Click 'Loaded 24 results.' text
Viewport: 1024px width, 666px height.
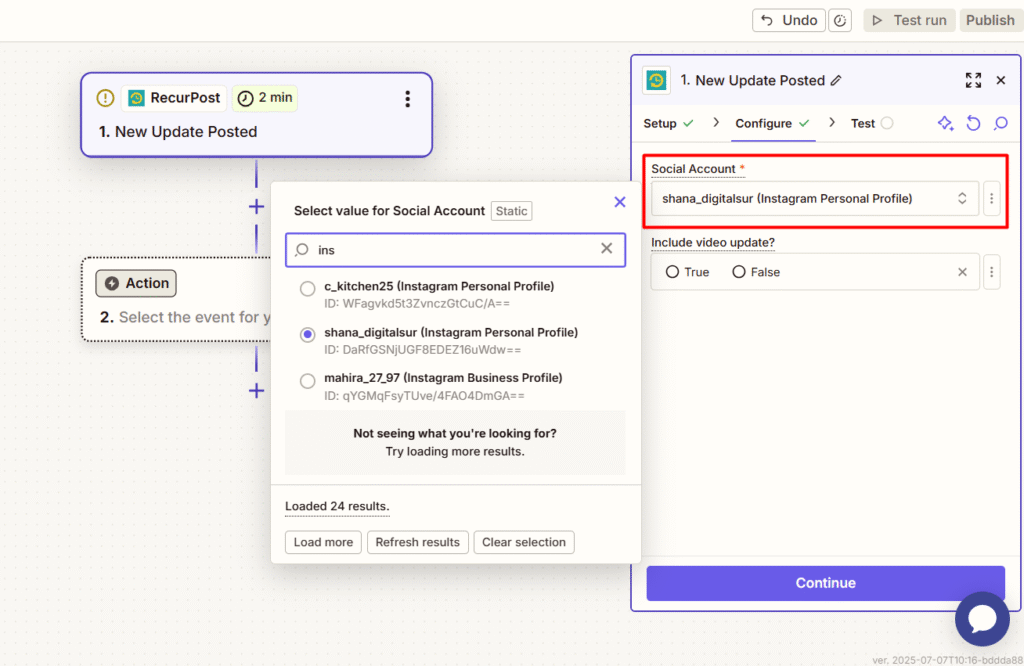[337, 506]
